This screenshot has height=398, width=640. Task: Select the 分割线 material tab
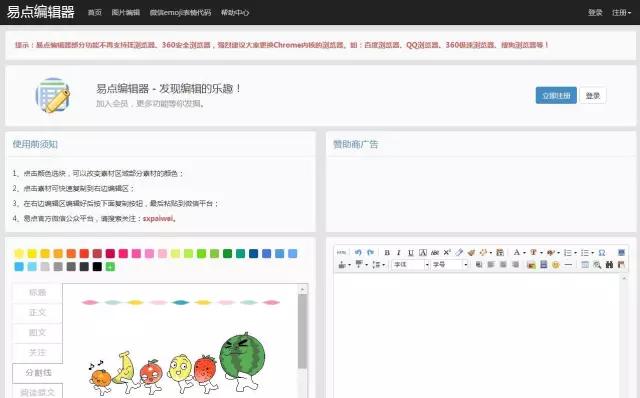point(38,373)
